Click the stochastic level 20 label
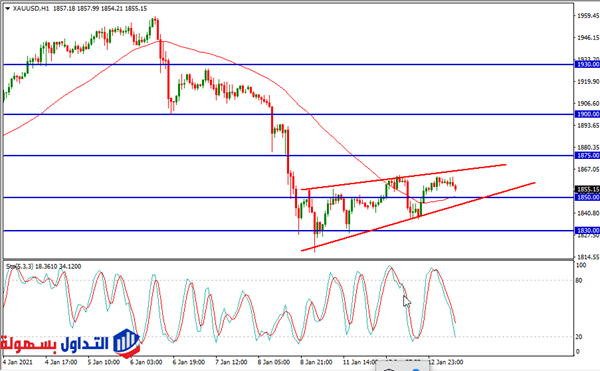Image resolution: width=600 pixels, height=371 pixels. tap(579, 337)
